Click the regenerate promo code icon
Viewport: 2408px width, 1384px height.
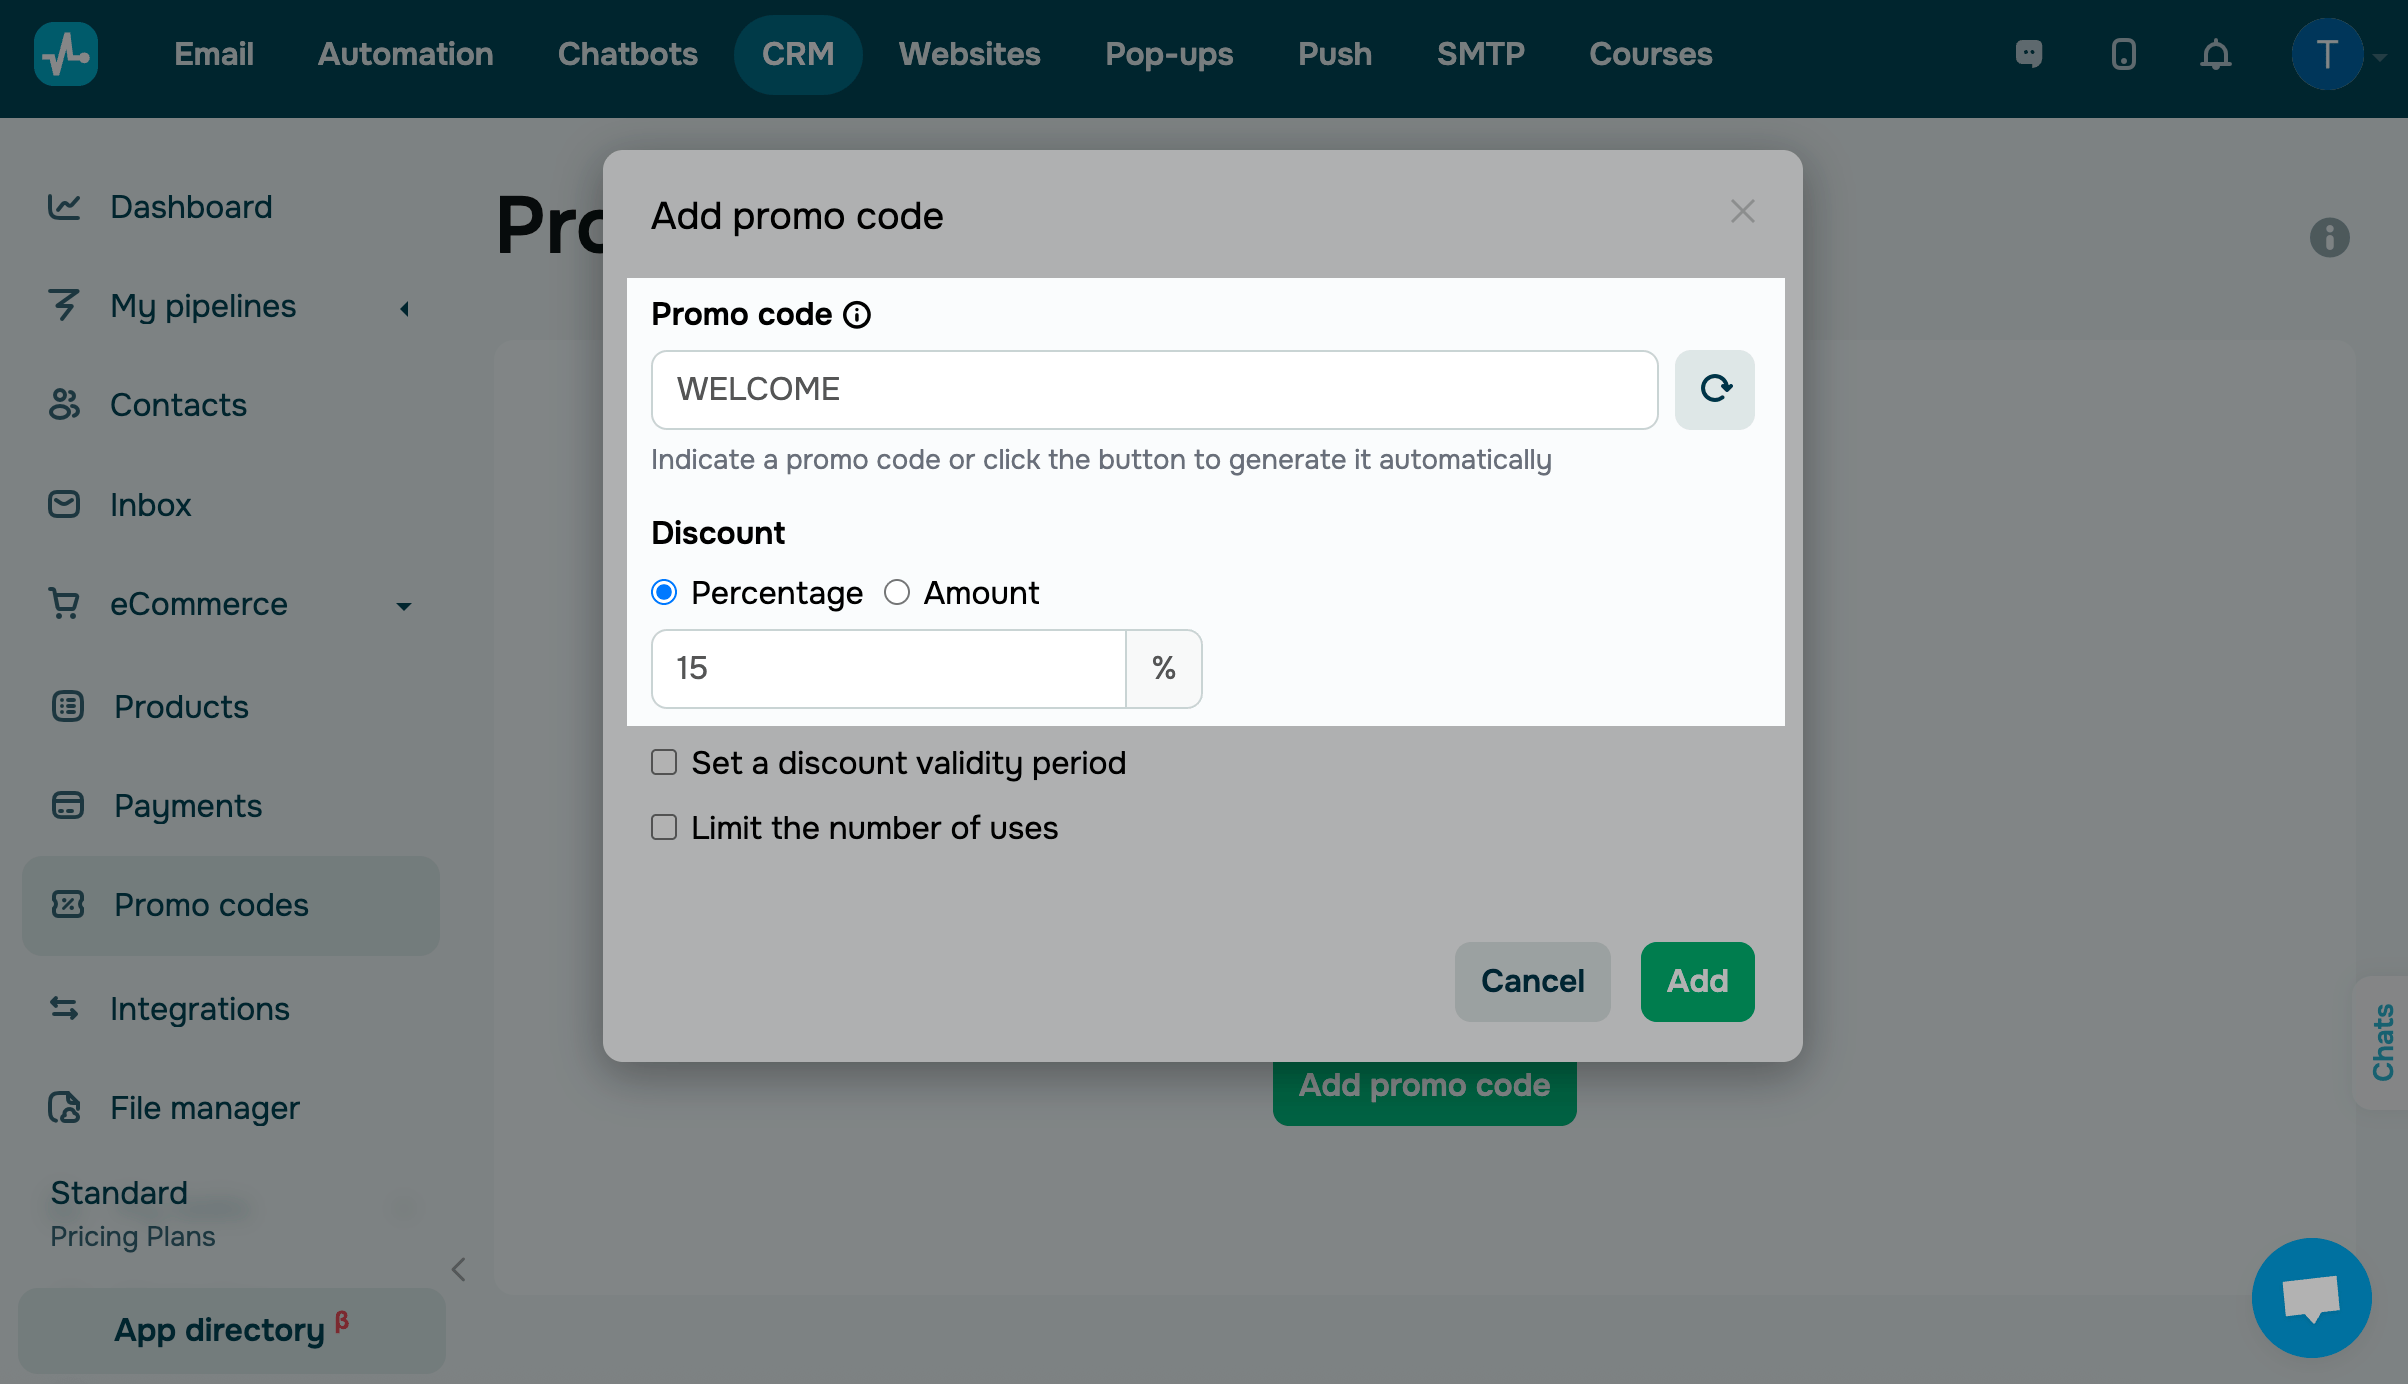[x=1714, y=389]
